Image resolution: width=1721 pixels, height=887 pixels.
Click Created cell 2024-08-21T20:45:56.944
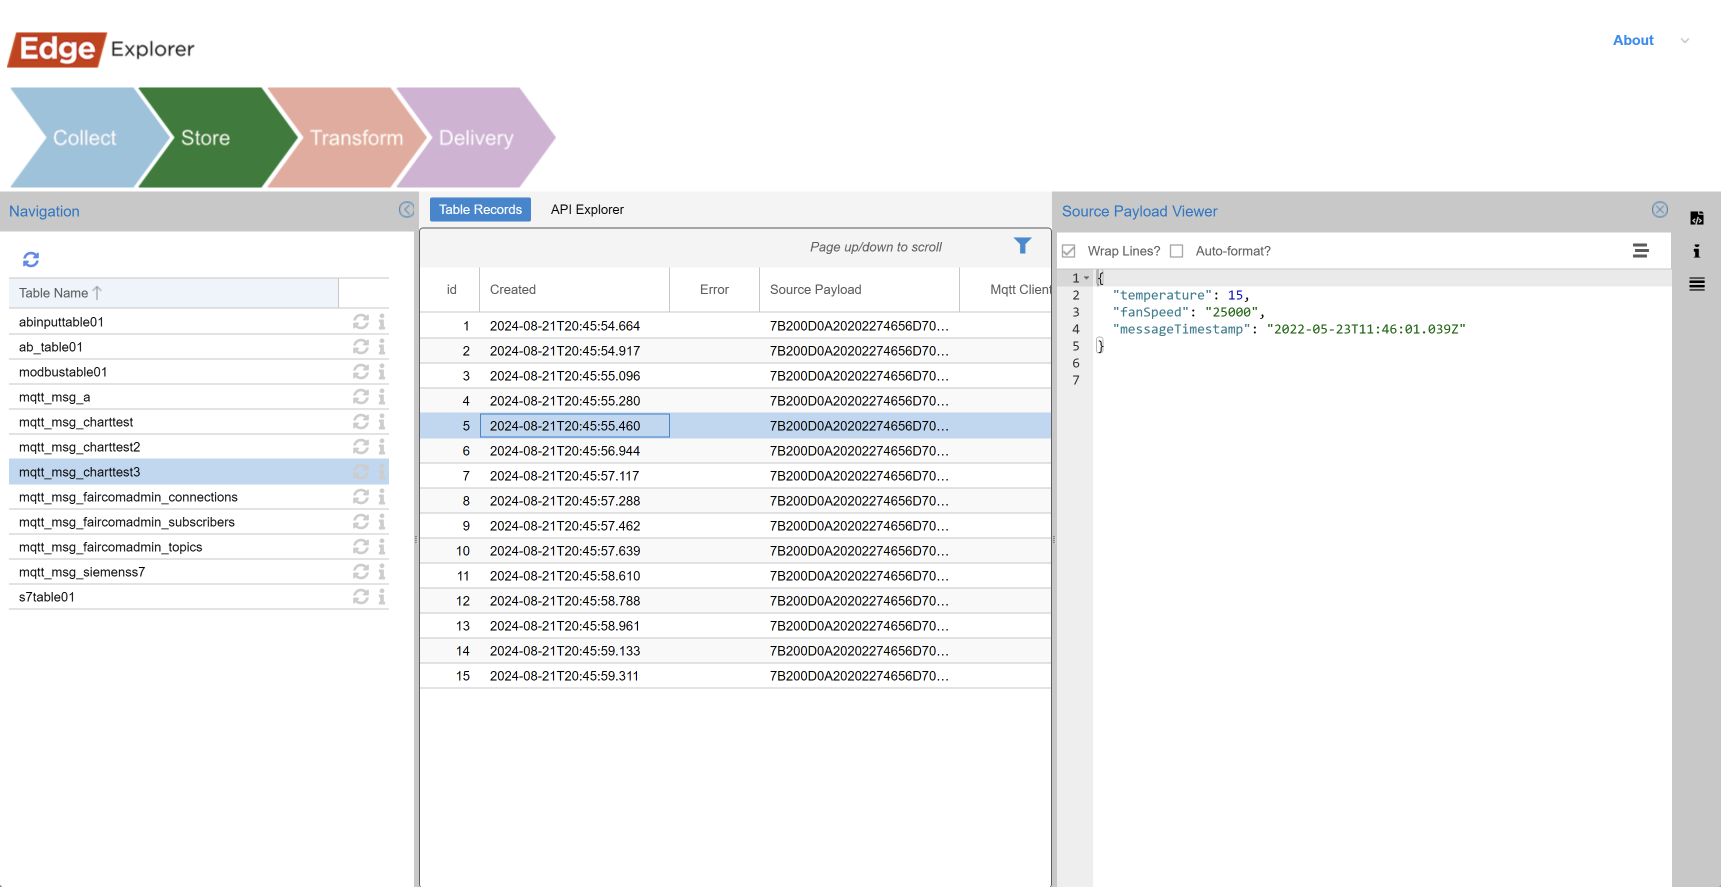pyautogui.click(x=574, y=451)
